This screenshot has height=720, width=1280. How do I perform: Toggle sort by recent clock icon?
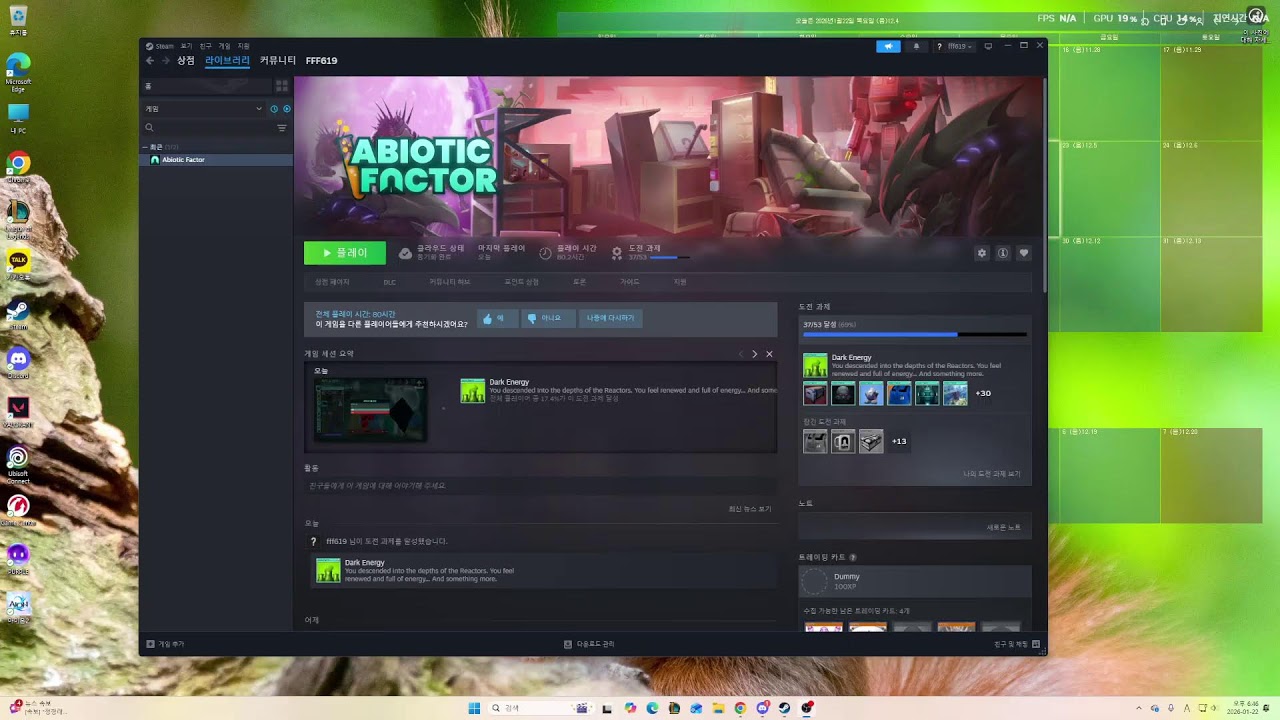pyautogui.click(x=274, y=109)
